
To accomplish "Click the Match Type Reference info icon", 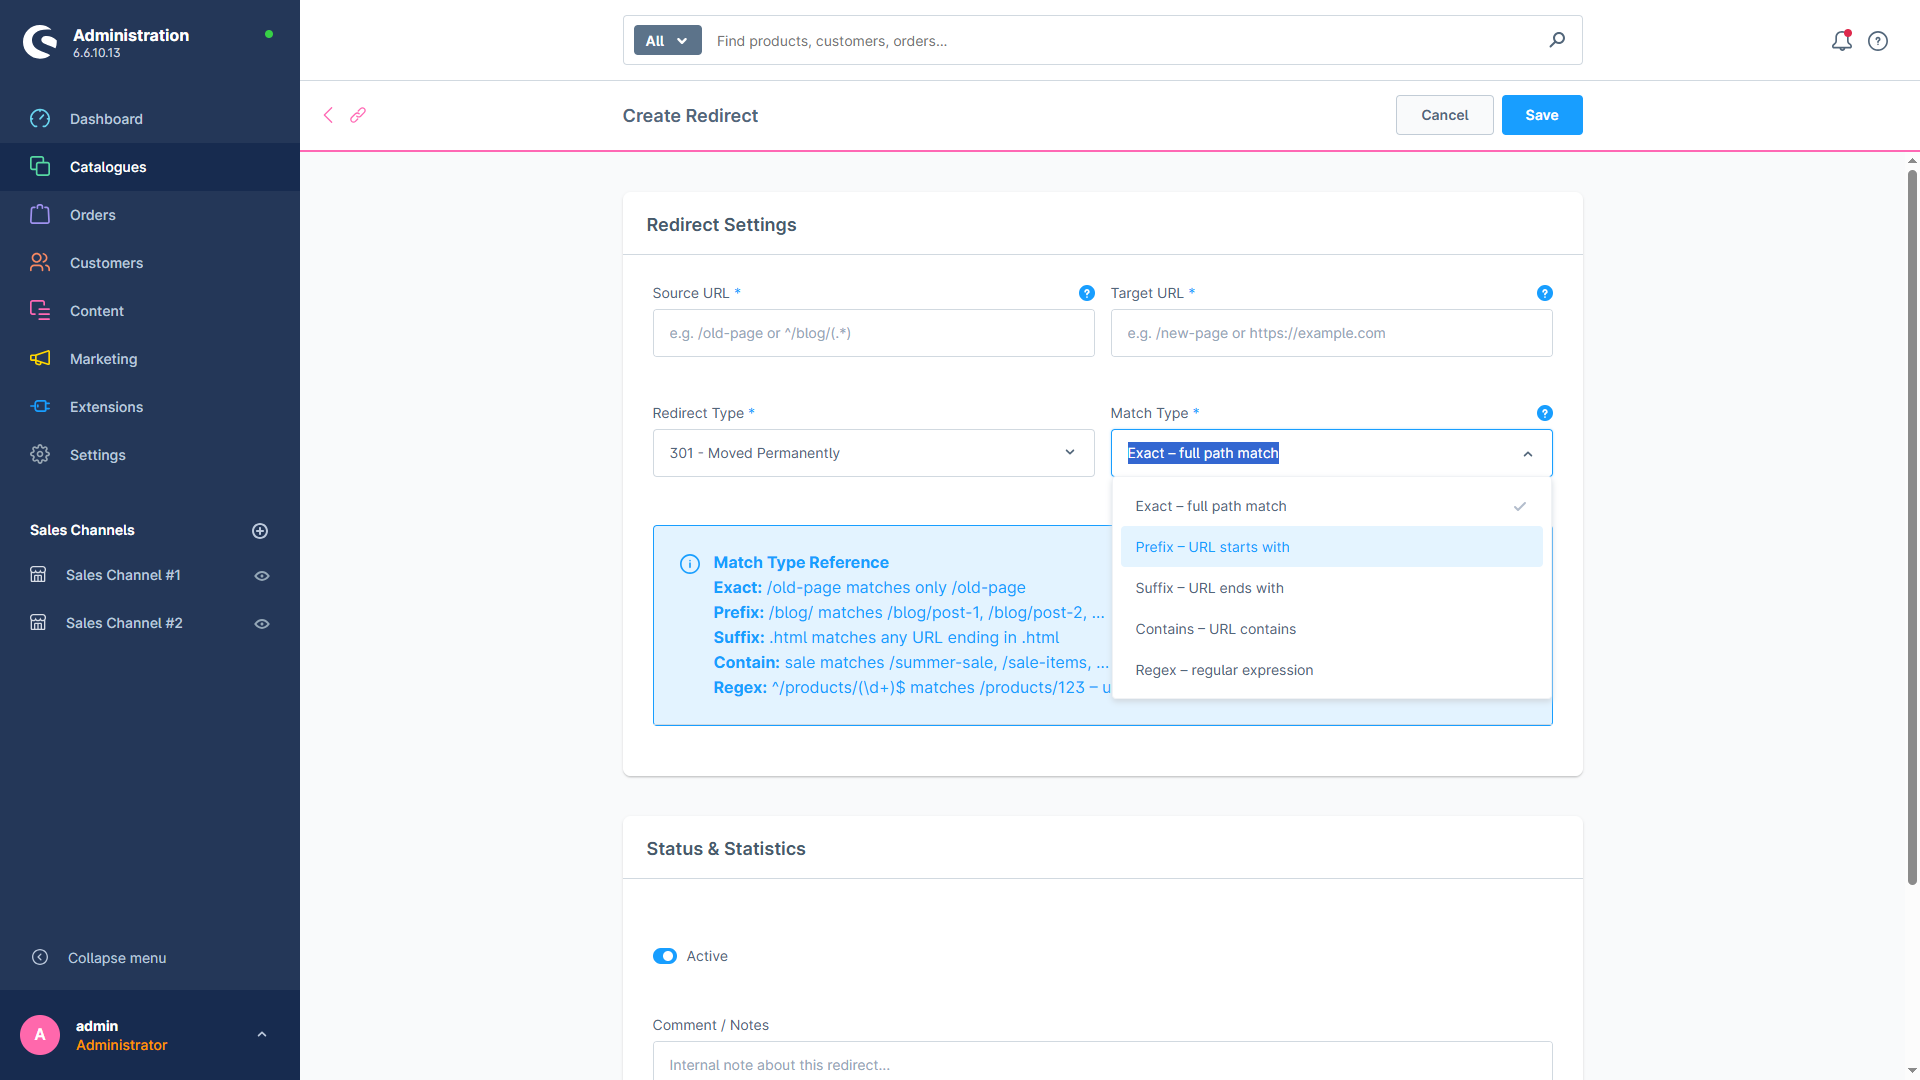I will (690, 564).
